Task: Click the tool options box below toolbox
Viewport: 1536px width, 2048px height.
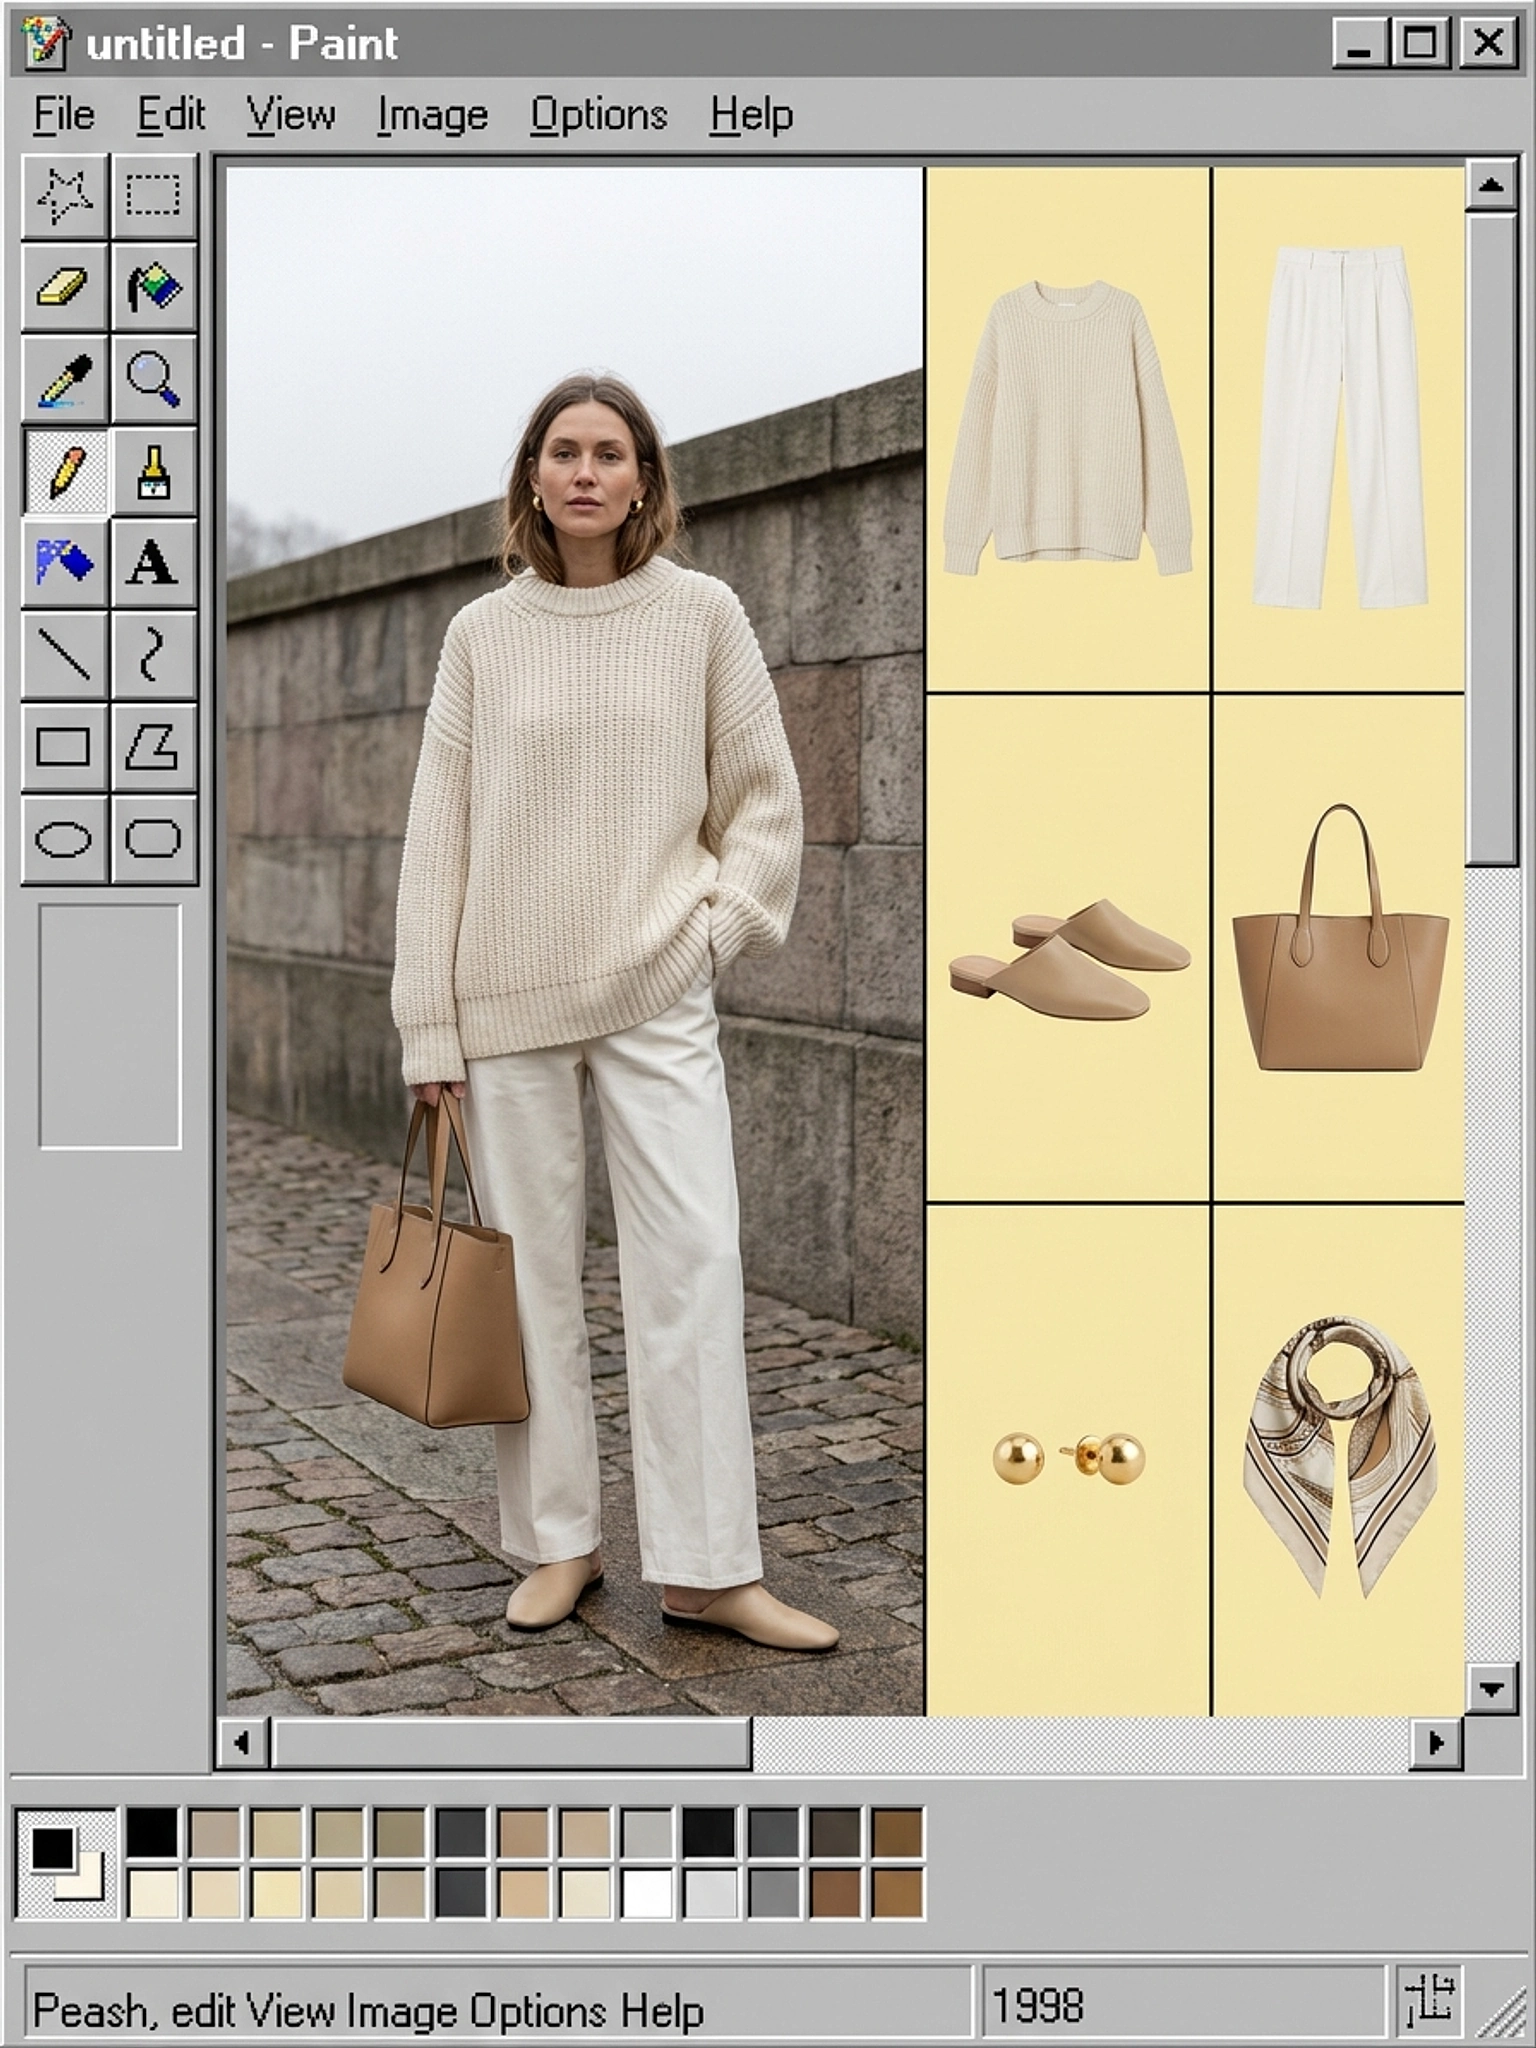Action: 110,1027
